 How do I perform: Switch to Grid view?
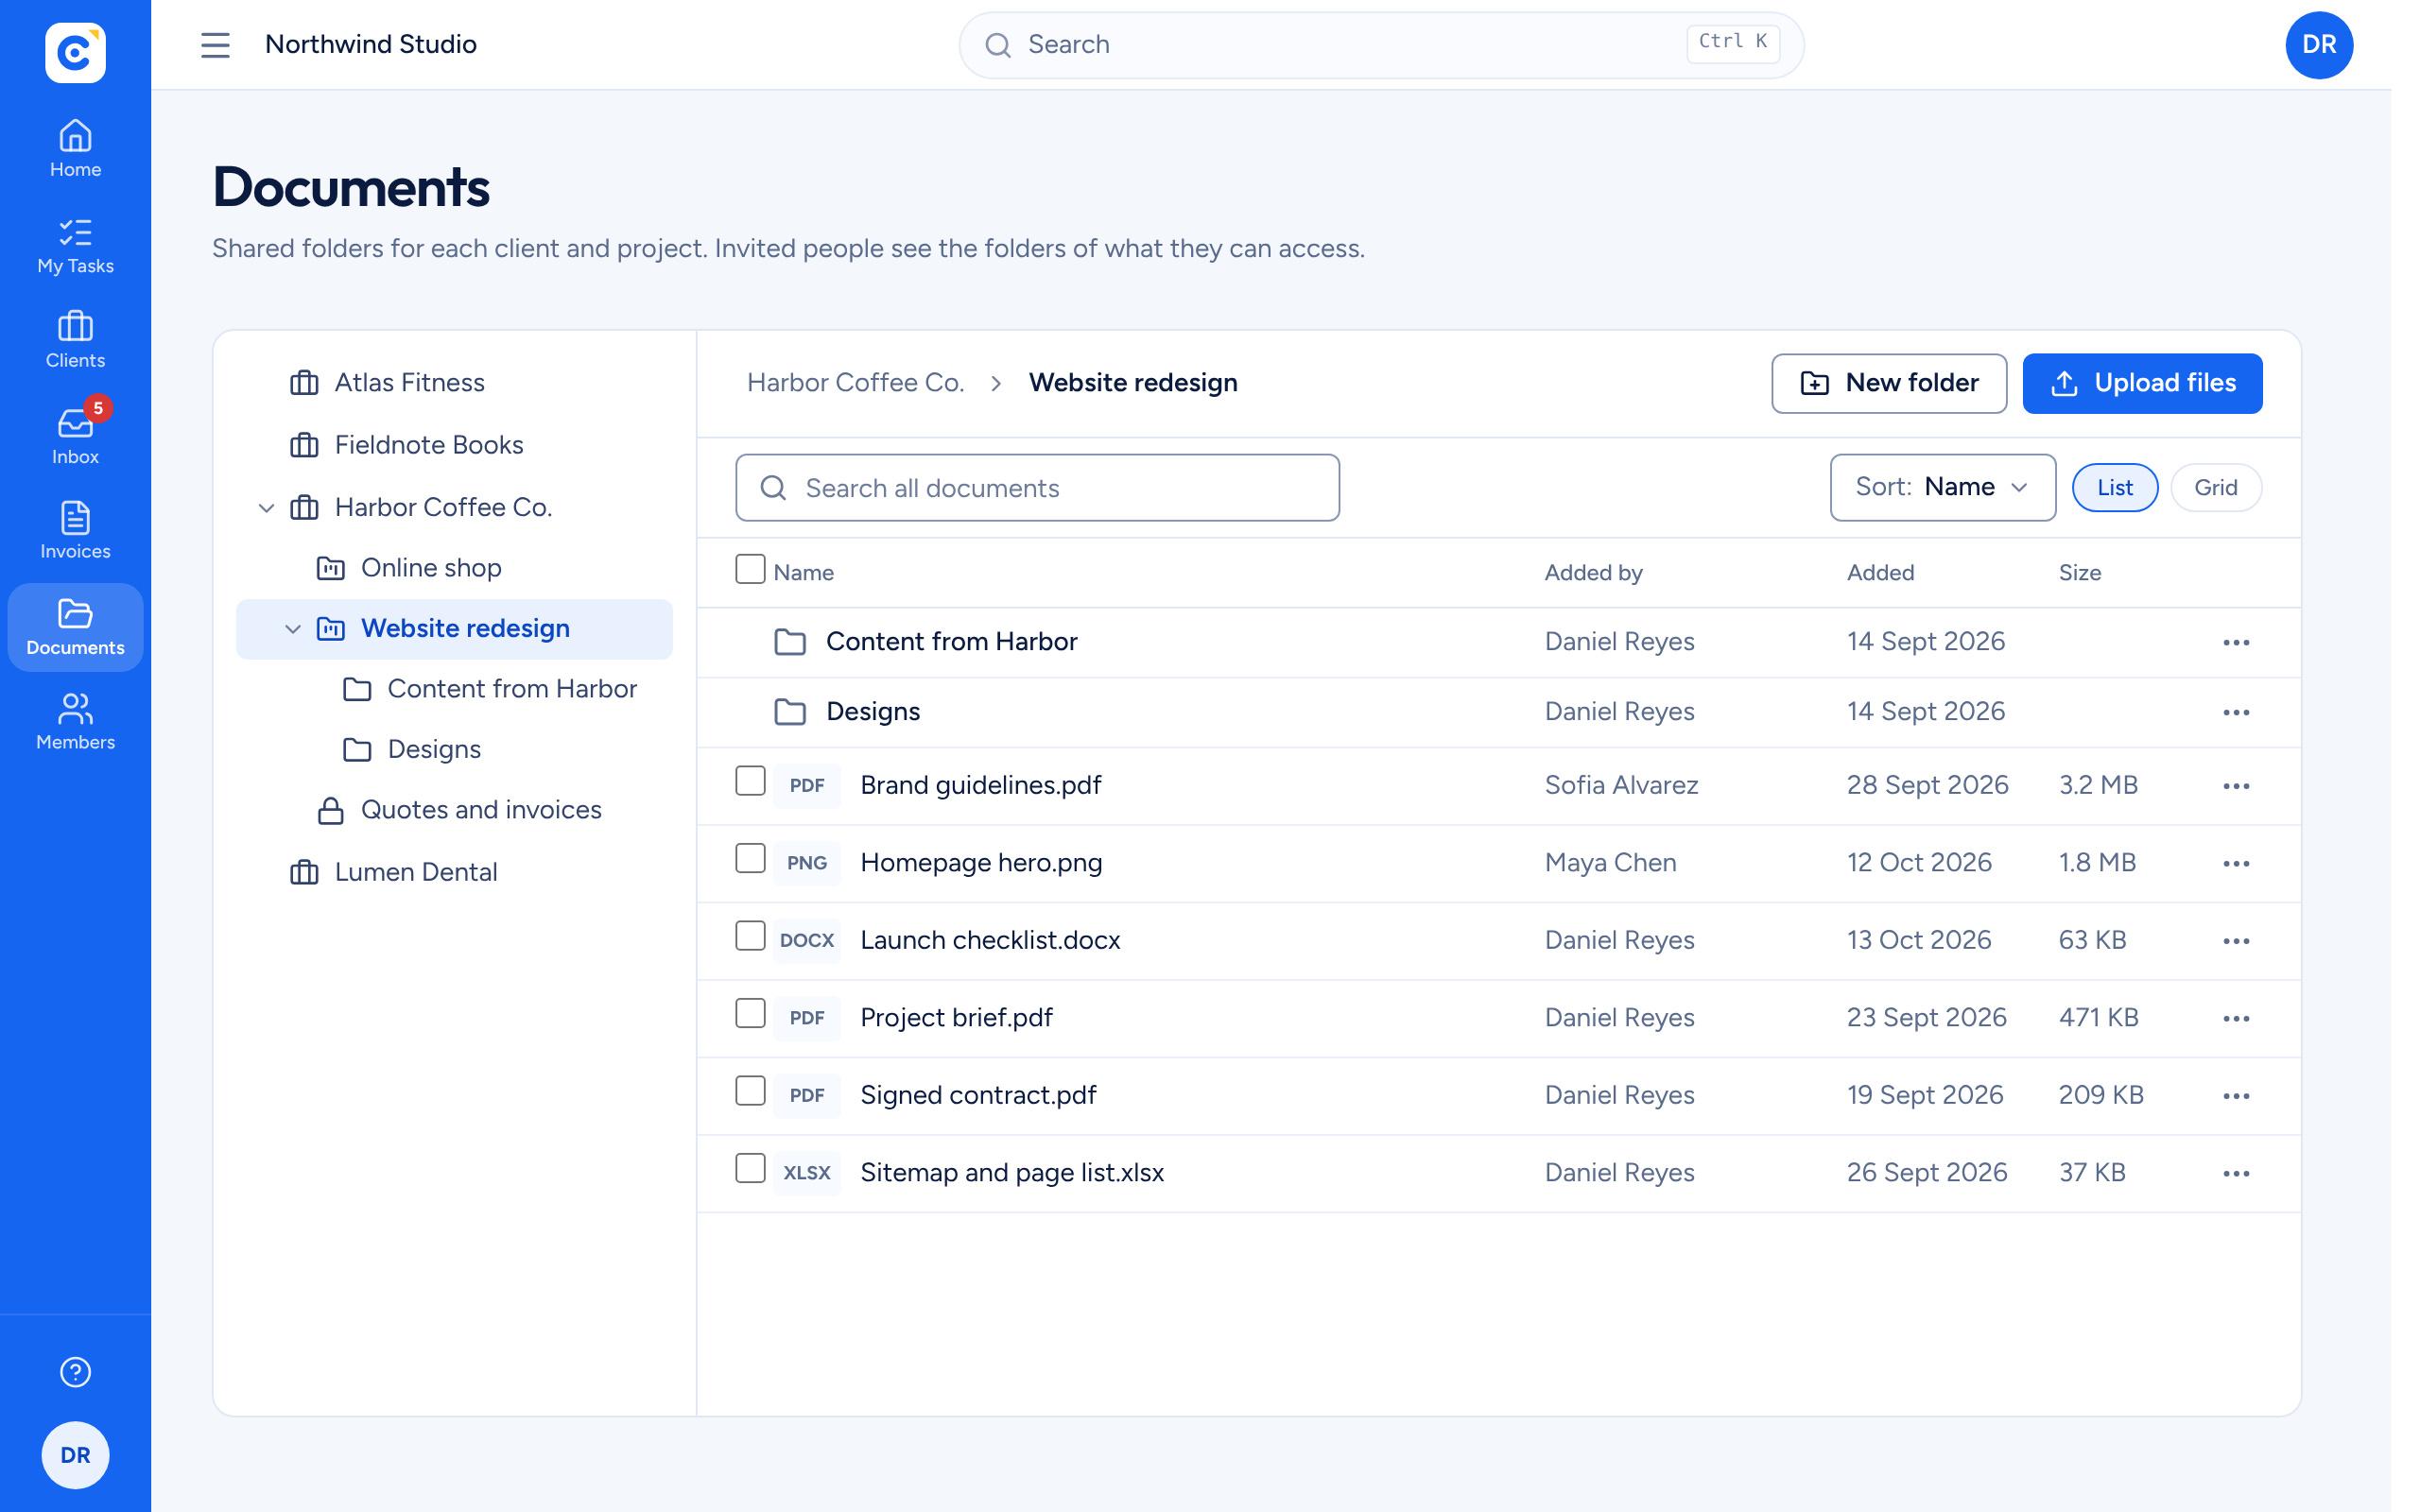[2215, 488]
